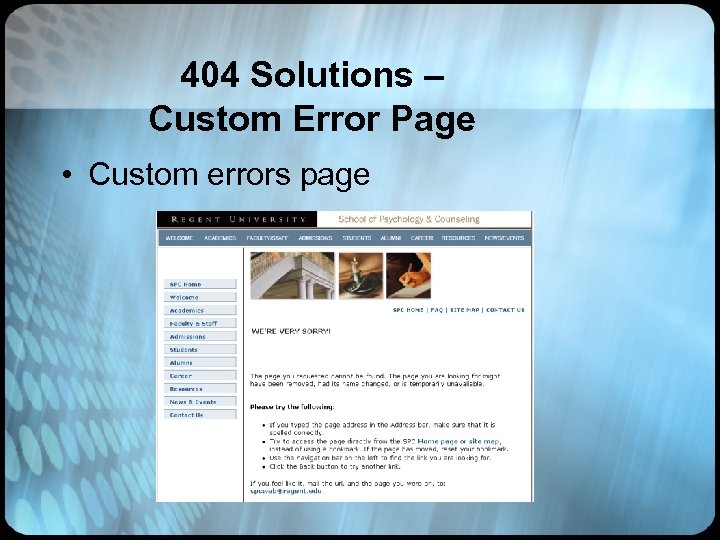This screenshot has width=720, height=540.
Task: Follow the SPC HOME link below photos
Action: (408, 310)
